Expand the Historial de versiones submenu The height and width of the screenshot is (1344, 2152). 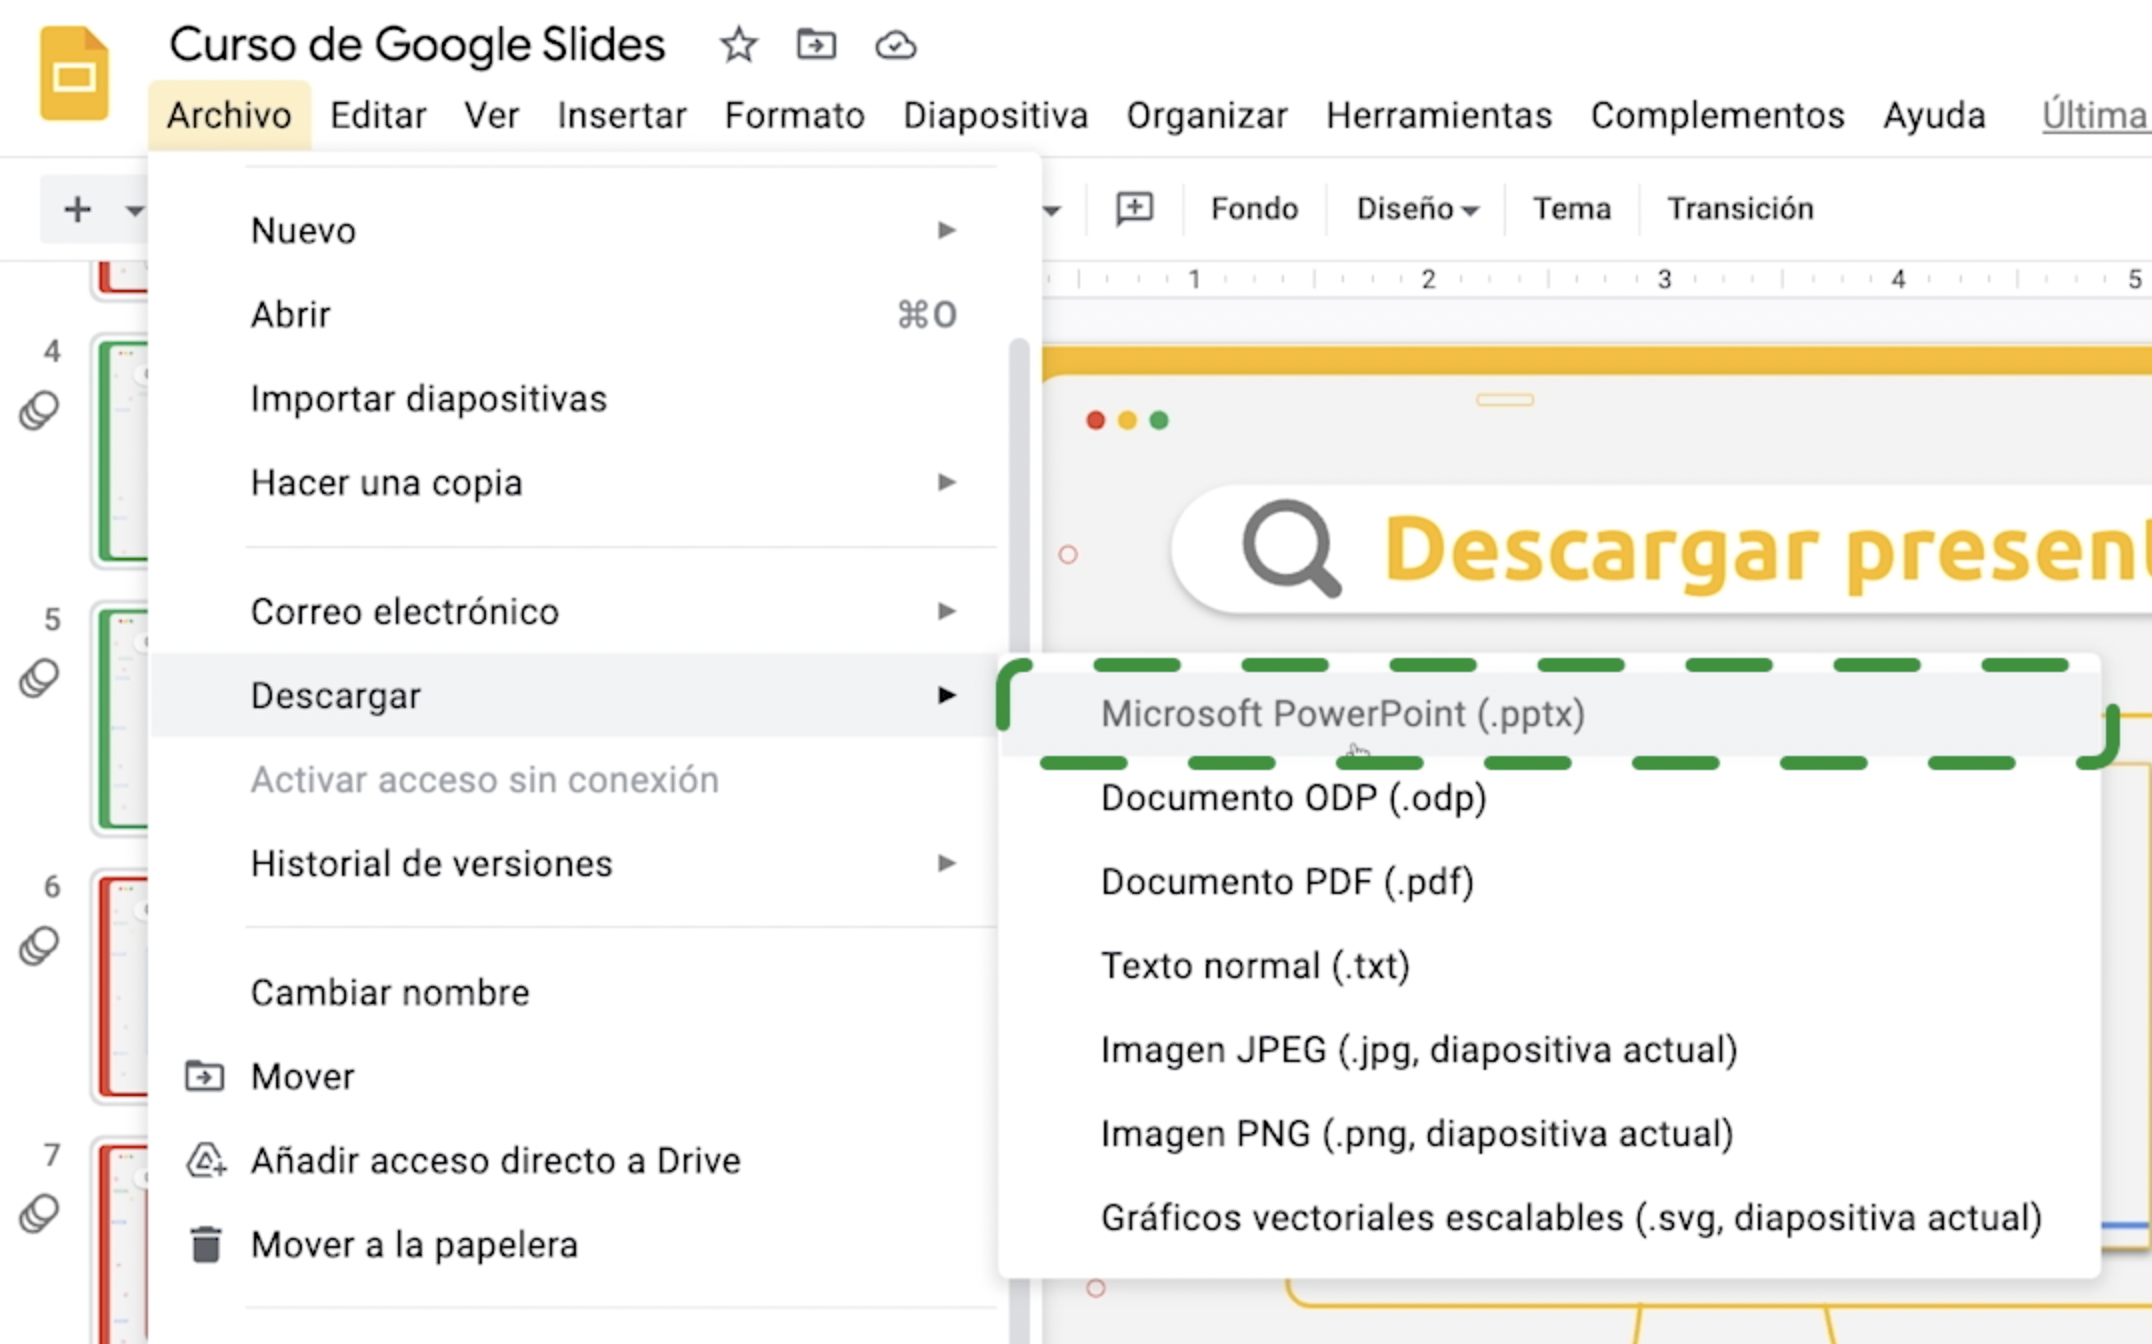[945, 863]
